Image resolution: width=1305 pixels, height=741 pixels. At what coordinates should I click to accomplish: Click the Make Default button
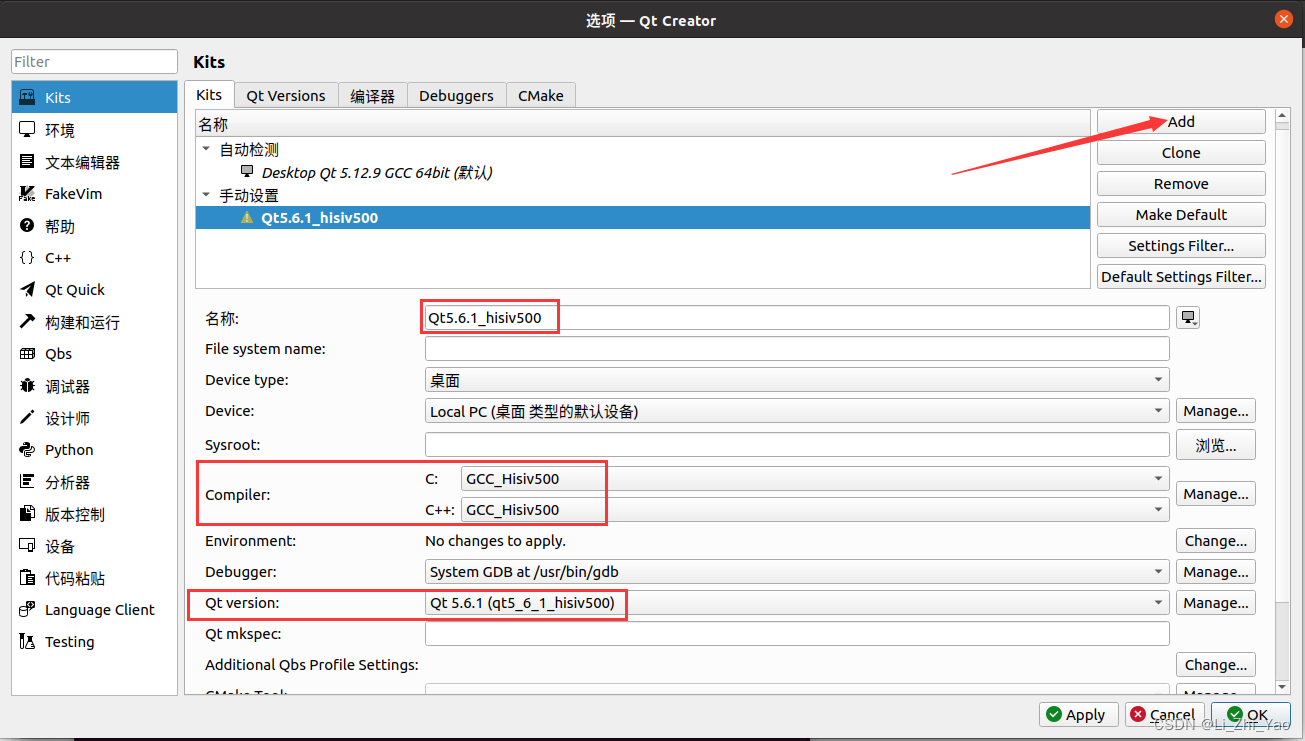coord(1181,214)
